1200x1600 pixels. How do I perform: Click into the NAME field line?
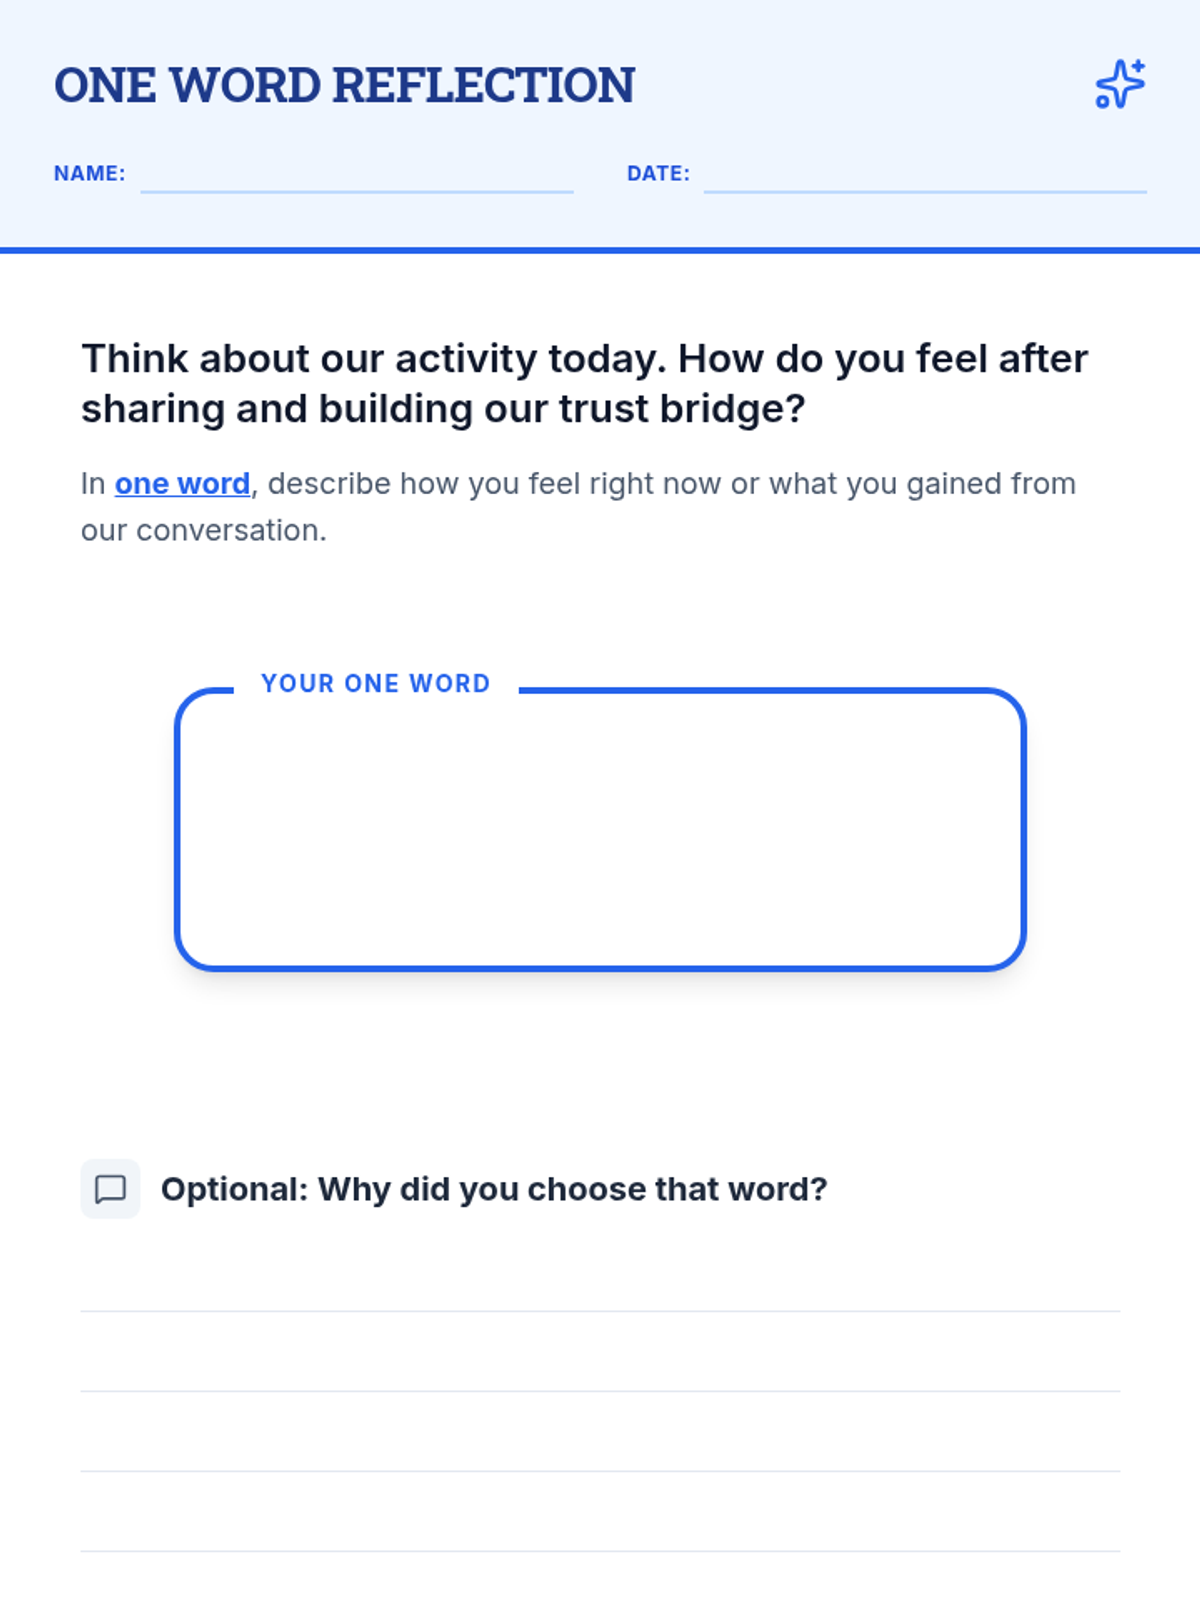[356, 176]
